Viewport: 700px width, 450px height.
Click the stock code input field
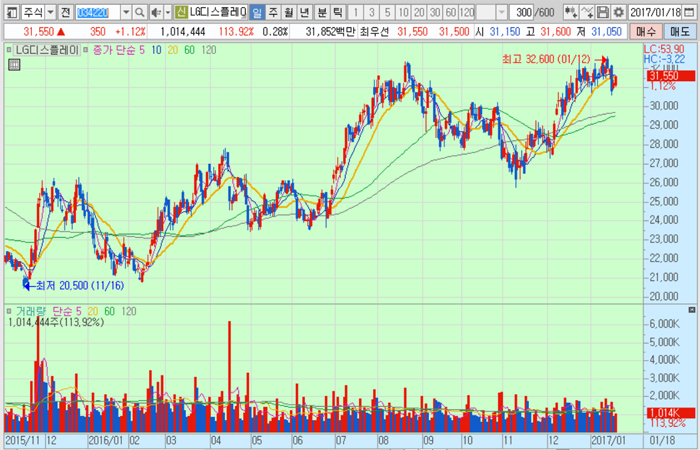(96, 12)
